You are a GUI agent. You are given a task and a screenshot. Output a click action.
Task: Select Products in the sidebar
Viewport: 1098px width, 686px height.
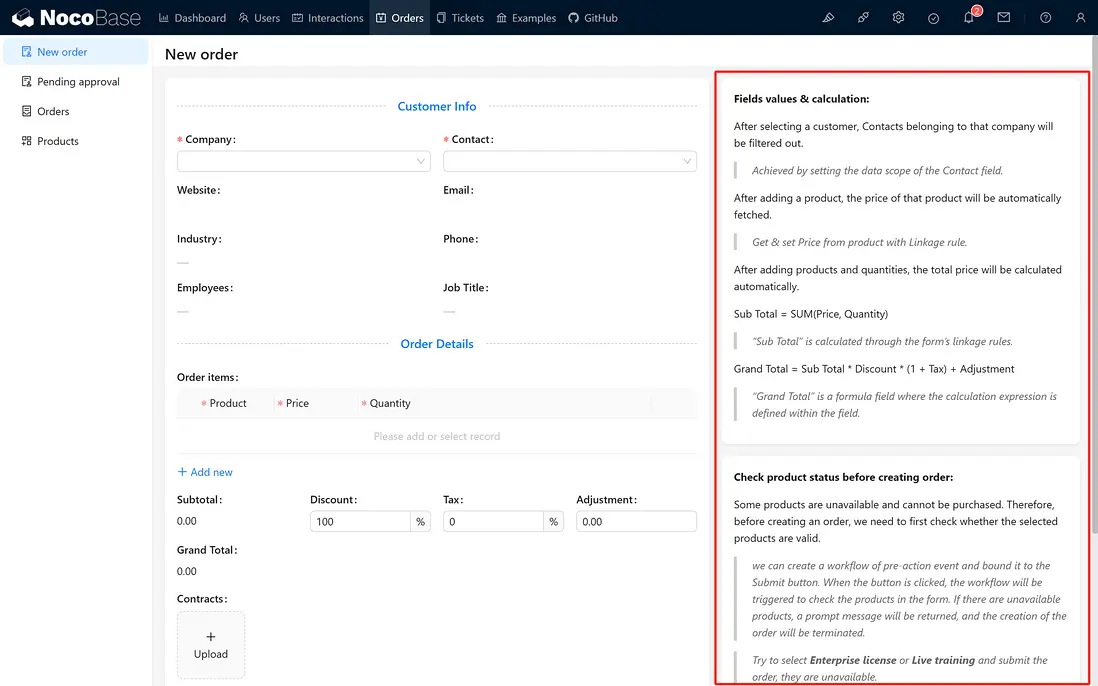pyautogui.click(x=76, y=141)
